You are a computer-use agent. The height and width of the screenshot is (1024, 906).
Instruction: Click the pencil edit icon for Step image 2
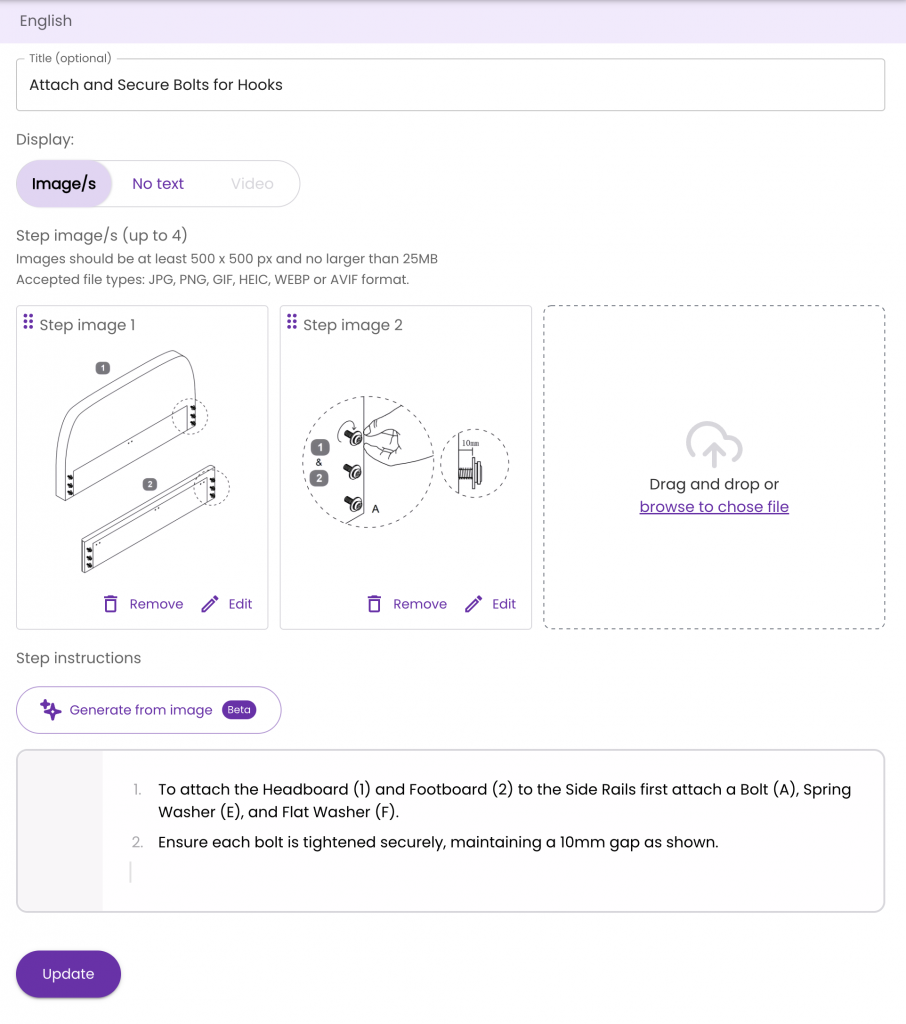pyautogui.click(x=474, y=604)
